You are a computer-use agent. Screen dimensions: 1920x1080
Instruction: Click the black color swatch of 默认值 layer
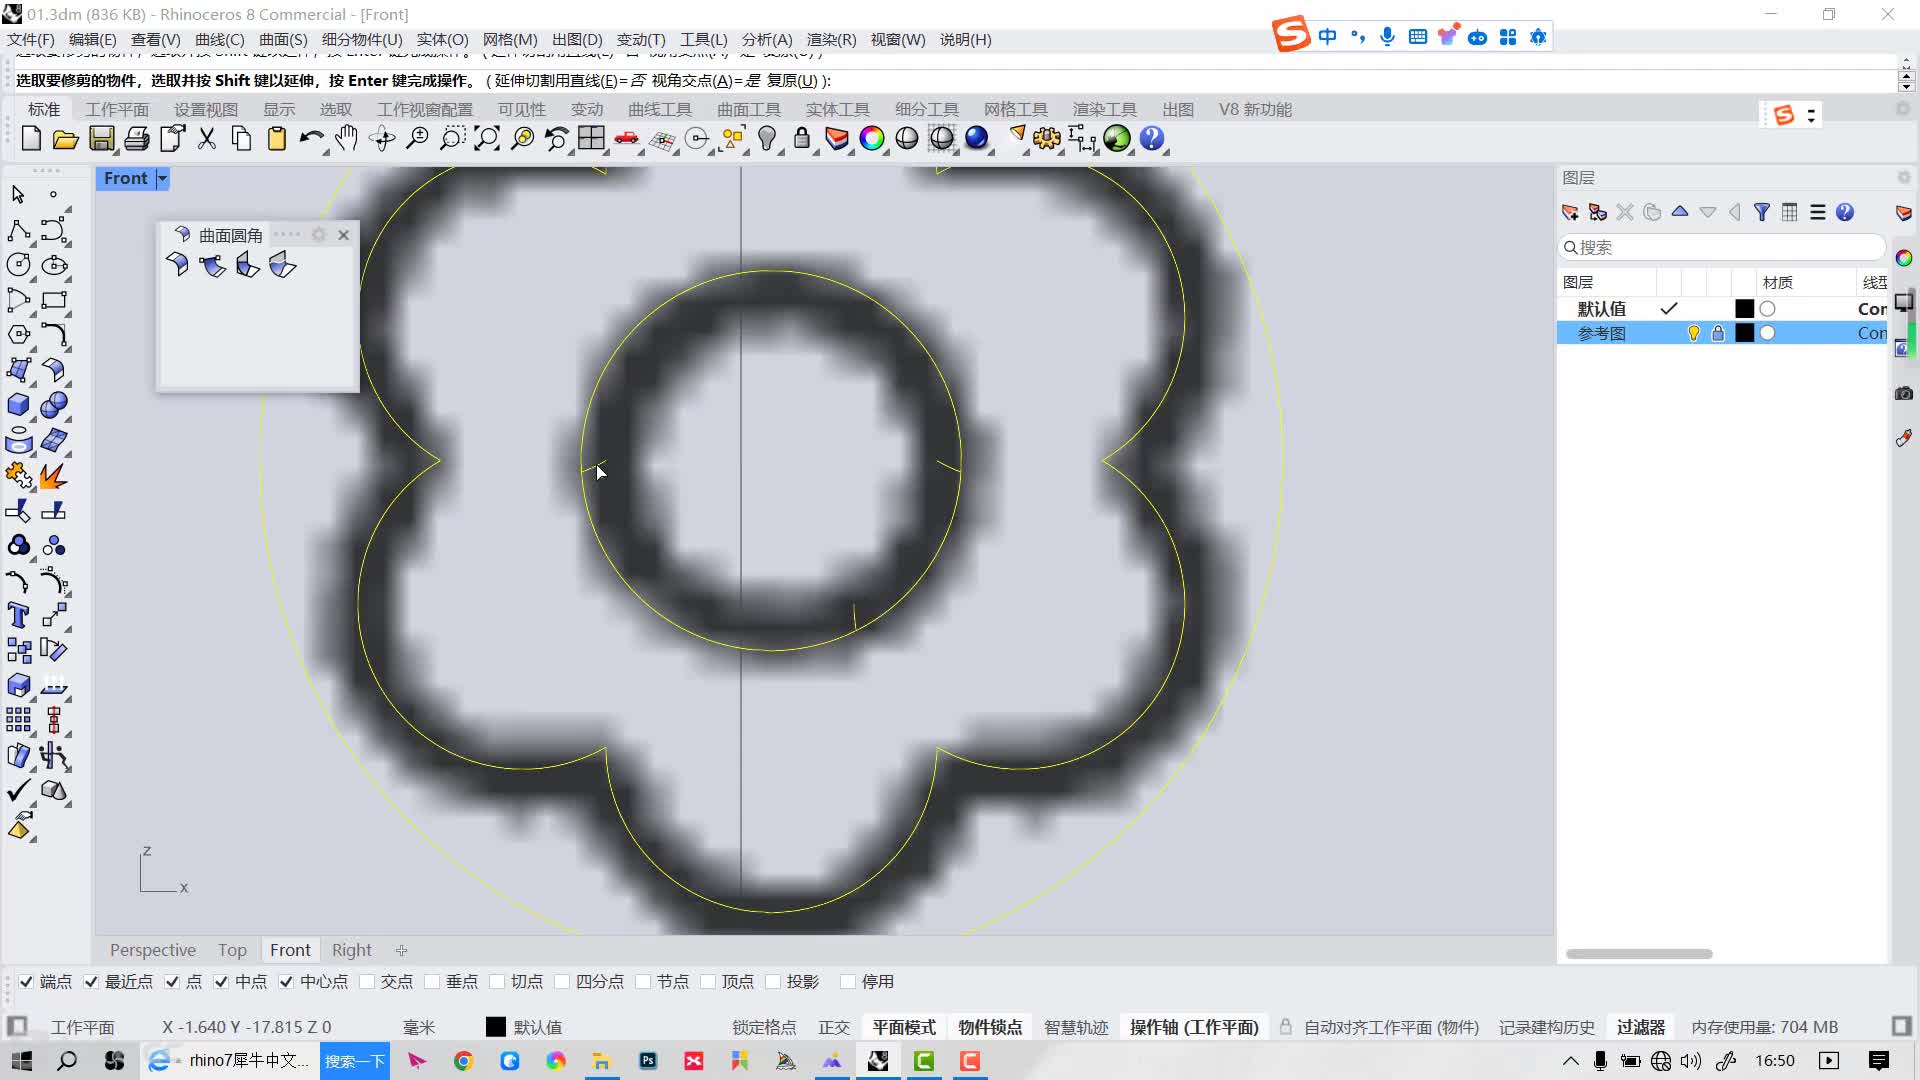[x=1744, y=309]
